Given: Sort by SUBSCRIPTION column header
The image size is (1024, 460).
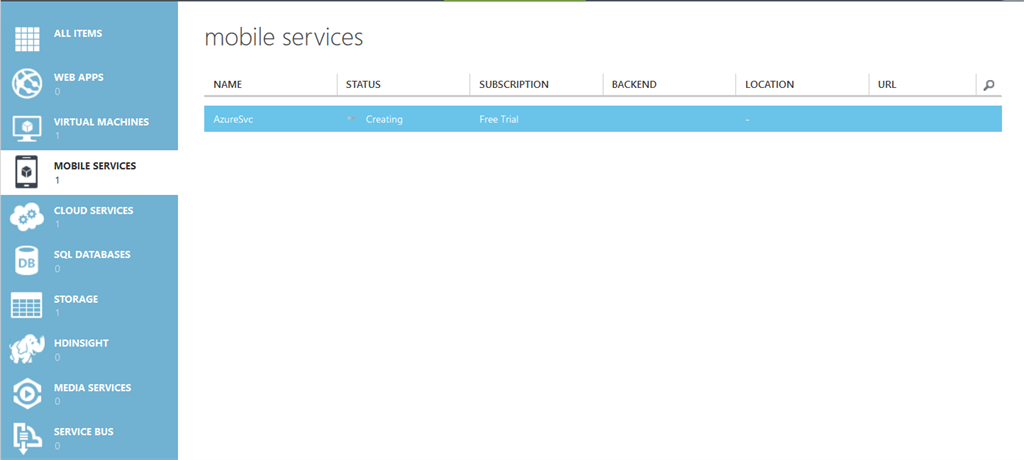Looking at the screenshot, I should pyautogui.click(x=514, y=85).
